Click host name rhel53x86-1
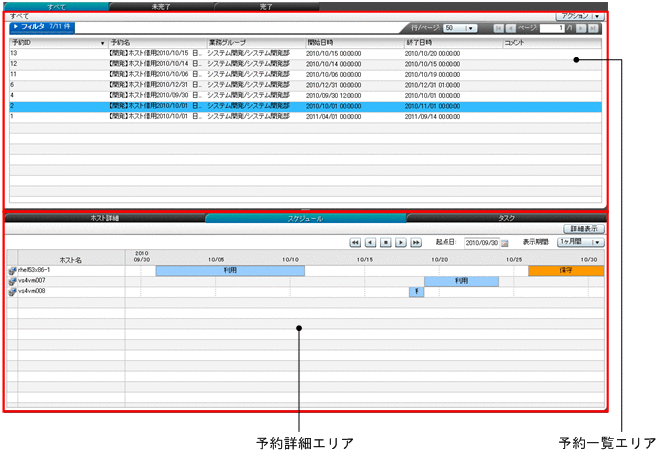660x455 pixels. tap(34, 270)
